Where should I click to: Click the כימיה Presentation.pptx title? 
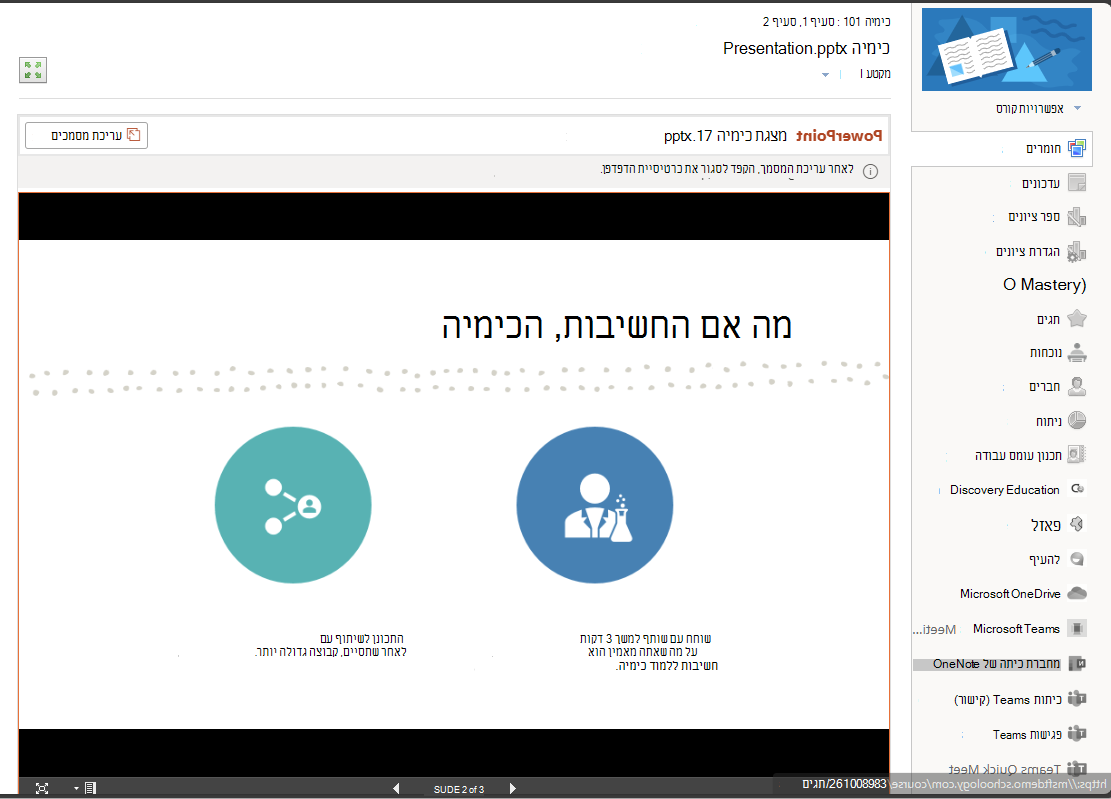806,48
